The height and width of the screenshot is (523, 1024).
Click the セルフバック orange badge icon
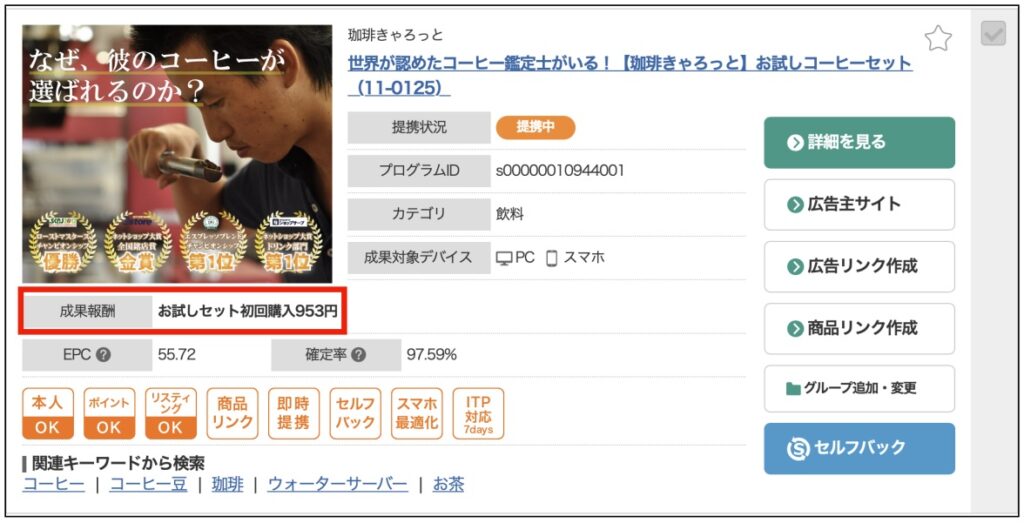[x=355, y=414]
